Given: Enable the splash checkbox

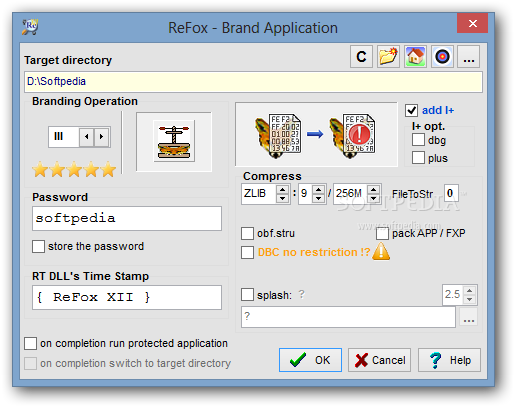Looking at the screenshot, I should coord(247,295).
